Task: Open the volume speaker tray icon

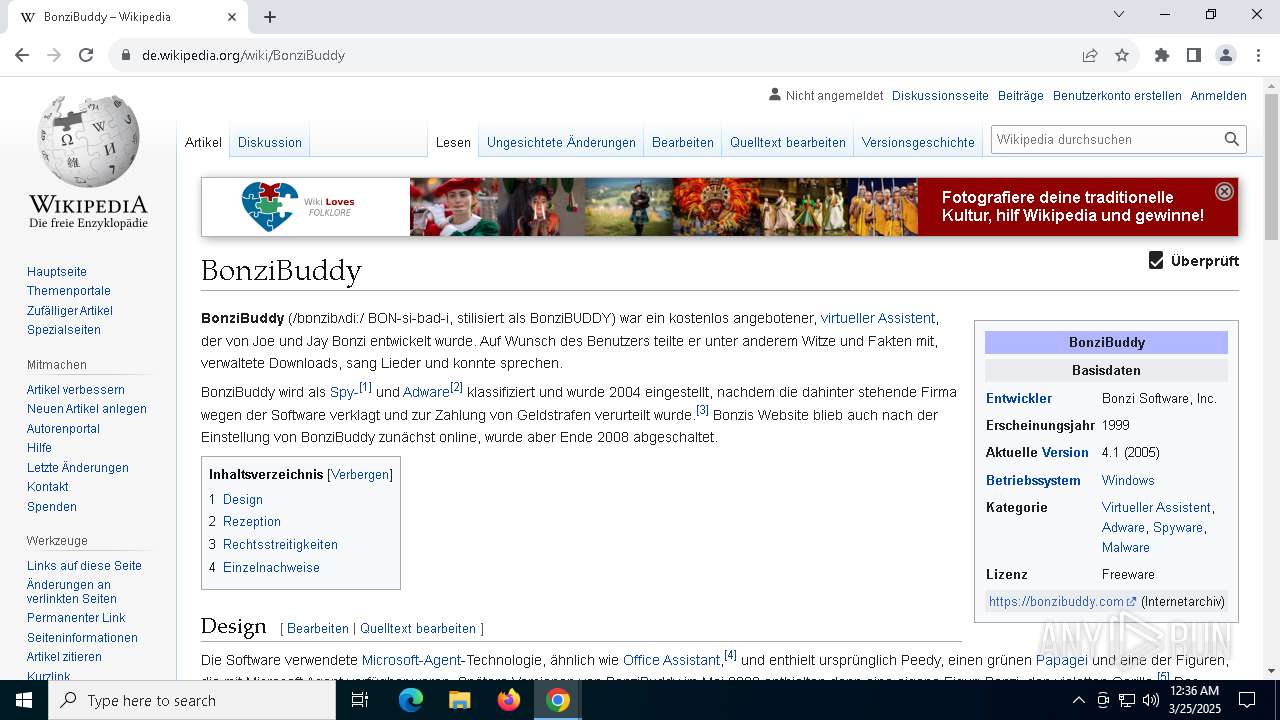Action: click(1151, 700)
